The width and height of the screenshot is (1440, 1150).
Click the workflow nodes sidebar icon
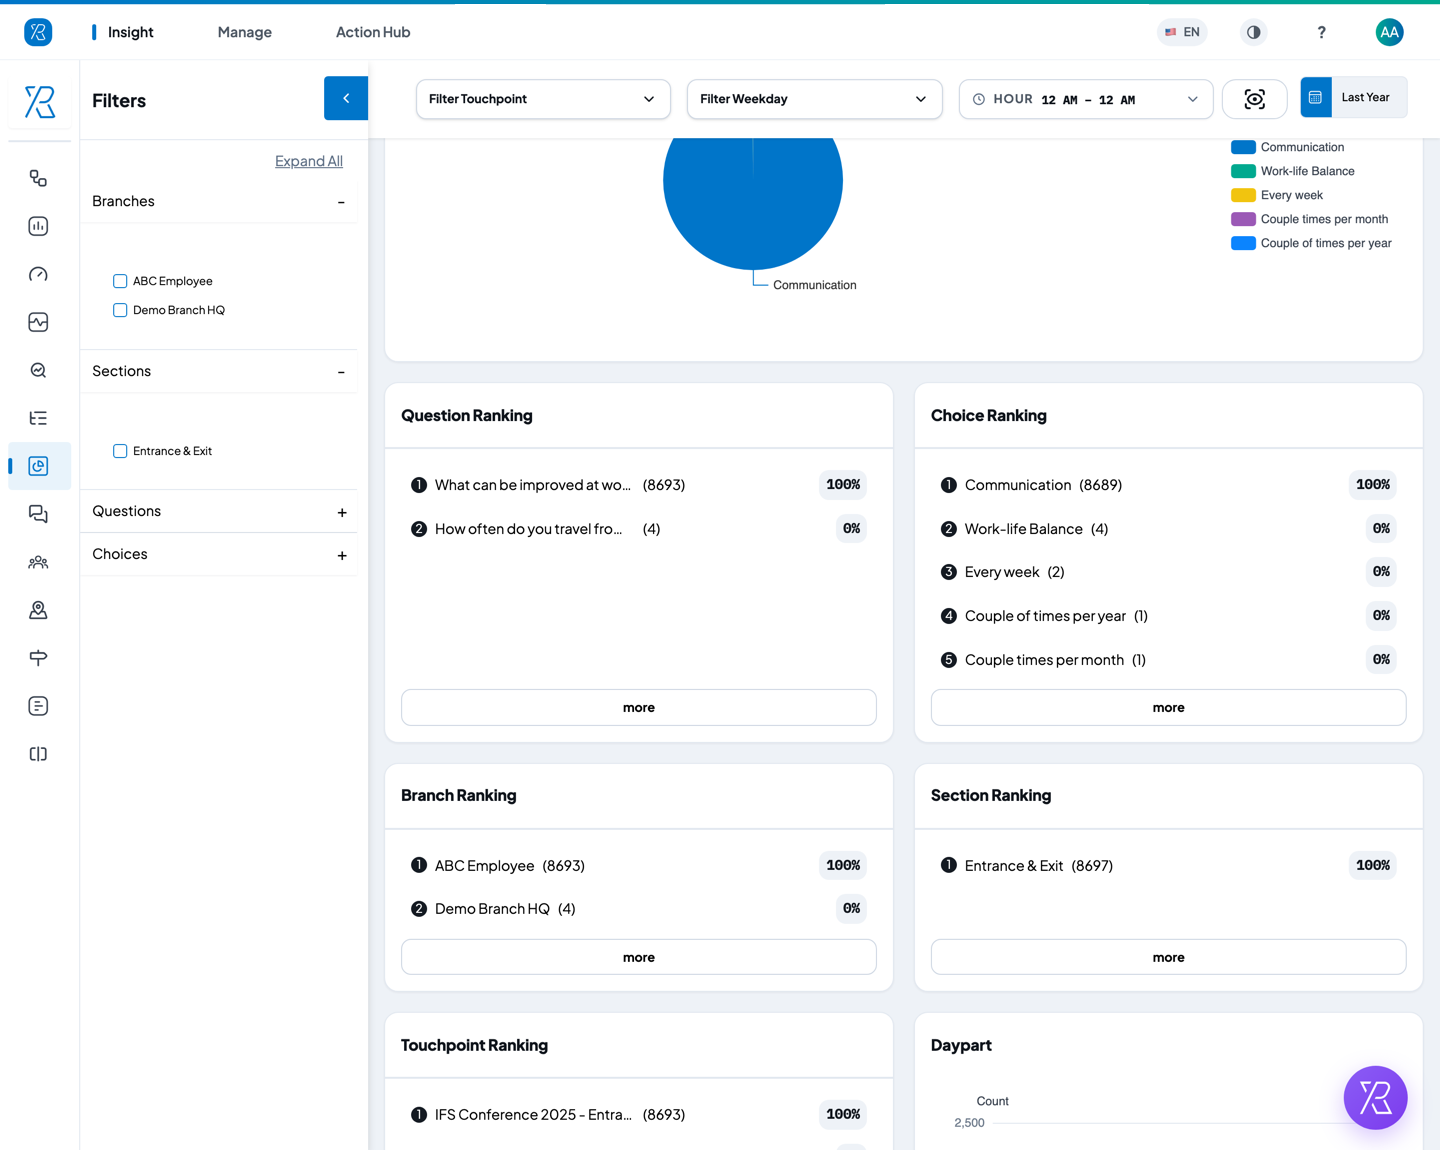click(x=38, y=178)
